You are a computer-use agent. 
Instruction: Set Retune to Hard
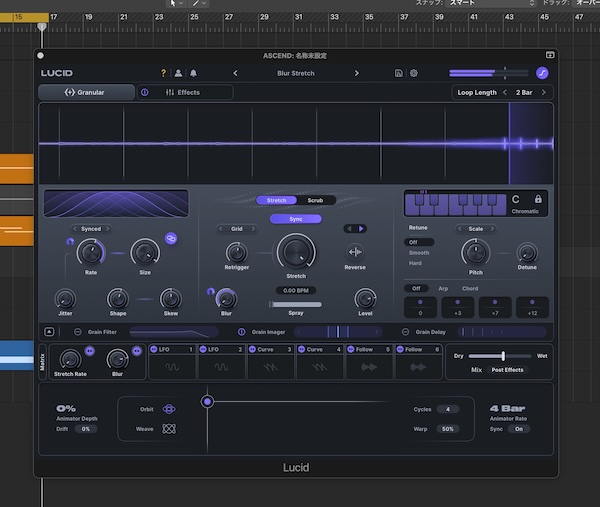point(415,263)
